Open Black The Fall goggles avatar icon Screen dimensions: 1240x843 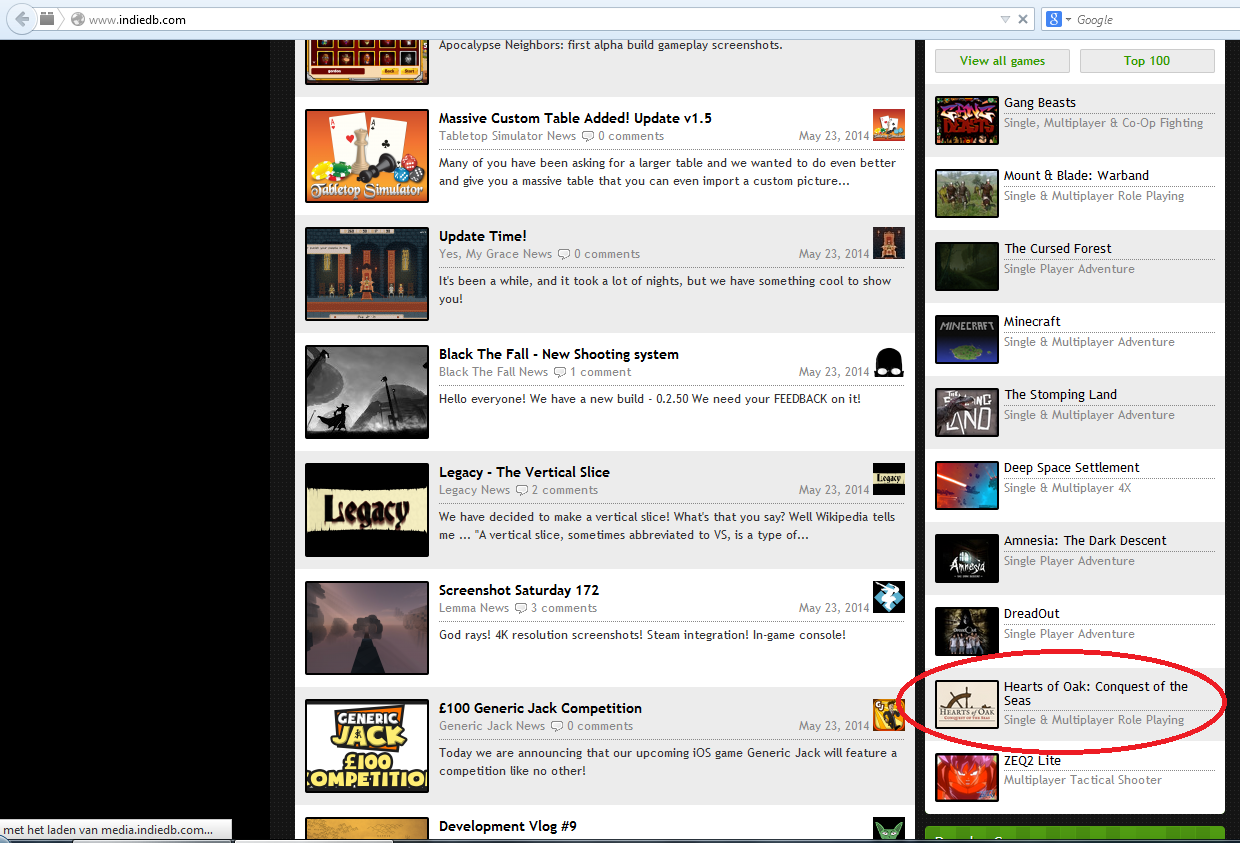[x=889, y=361]
